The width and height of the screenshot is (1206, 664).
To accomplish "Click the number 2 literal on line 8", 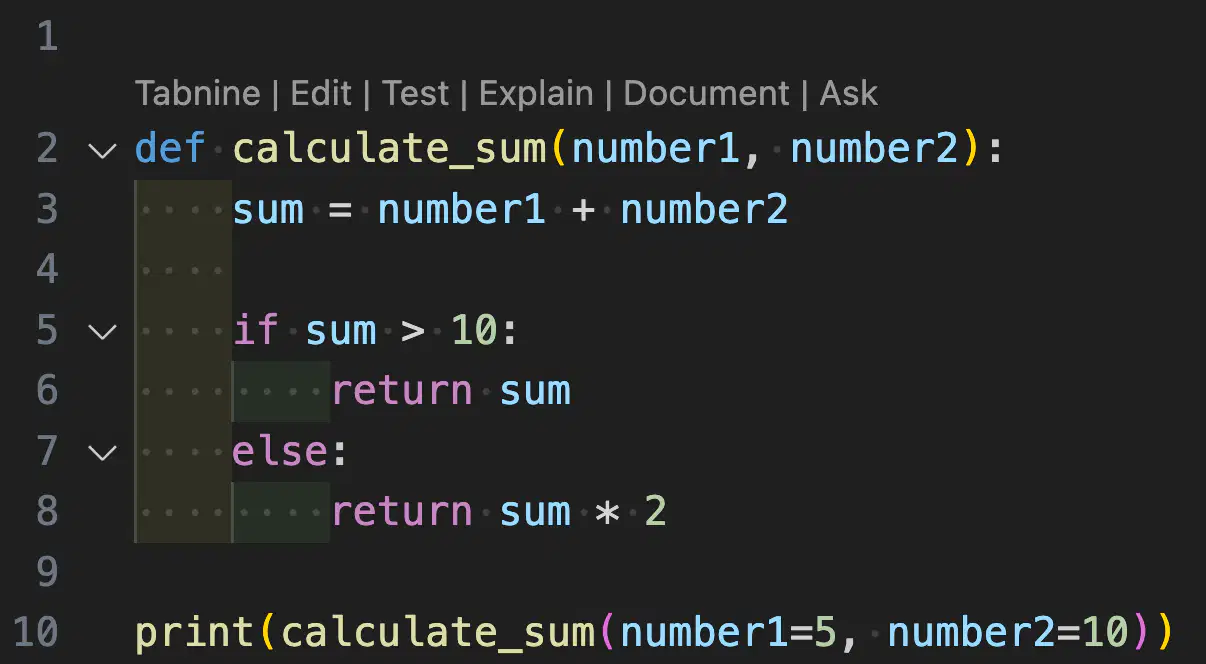I will [655, 511].
